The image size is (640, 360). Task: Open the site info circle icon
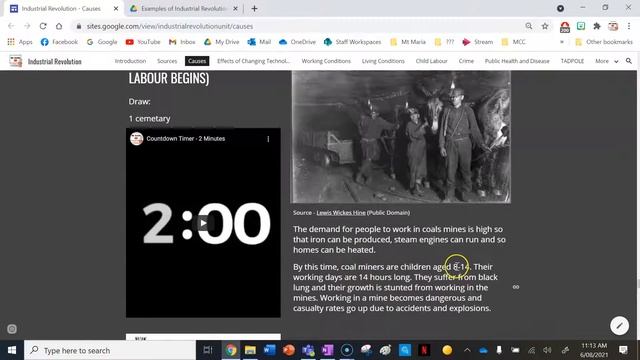pyautogui.click(x=12, y=329)
